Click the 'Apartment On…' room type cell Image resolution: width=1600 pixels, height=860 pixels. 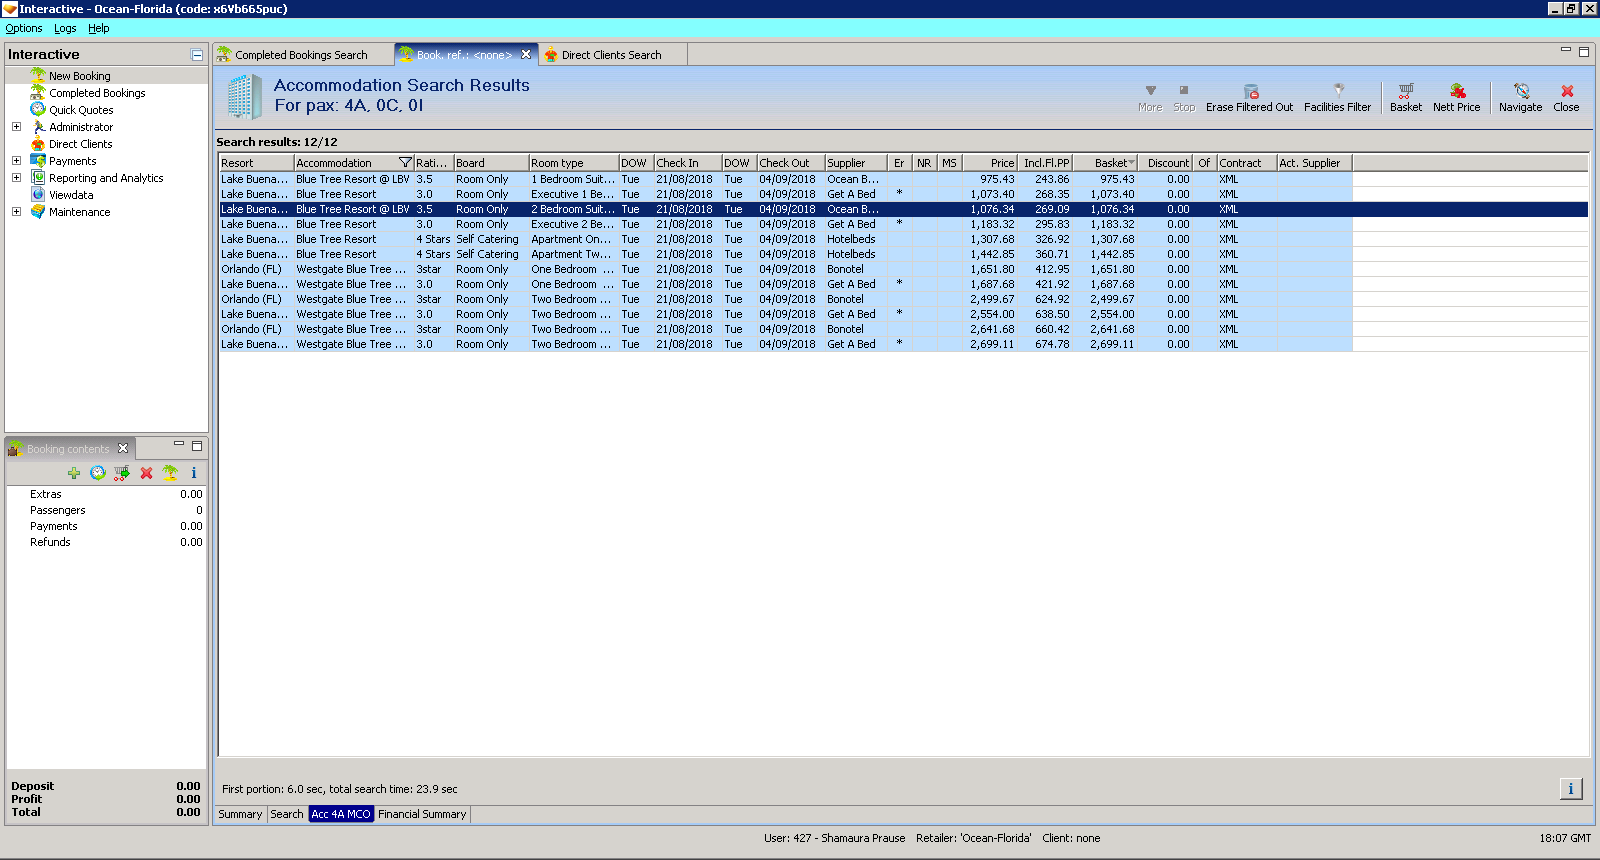pos(573,240)
